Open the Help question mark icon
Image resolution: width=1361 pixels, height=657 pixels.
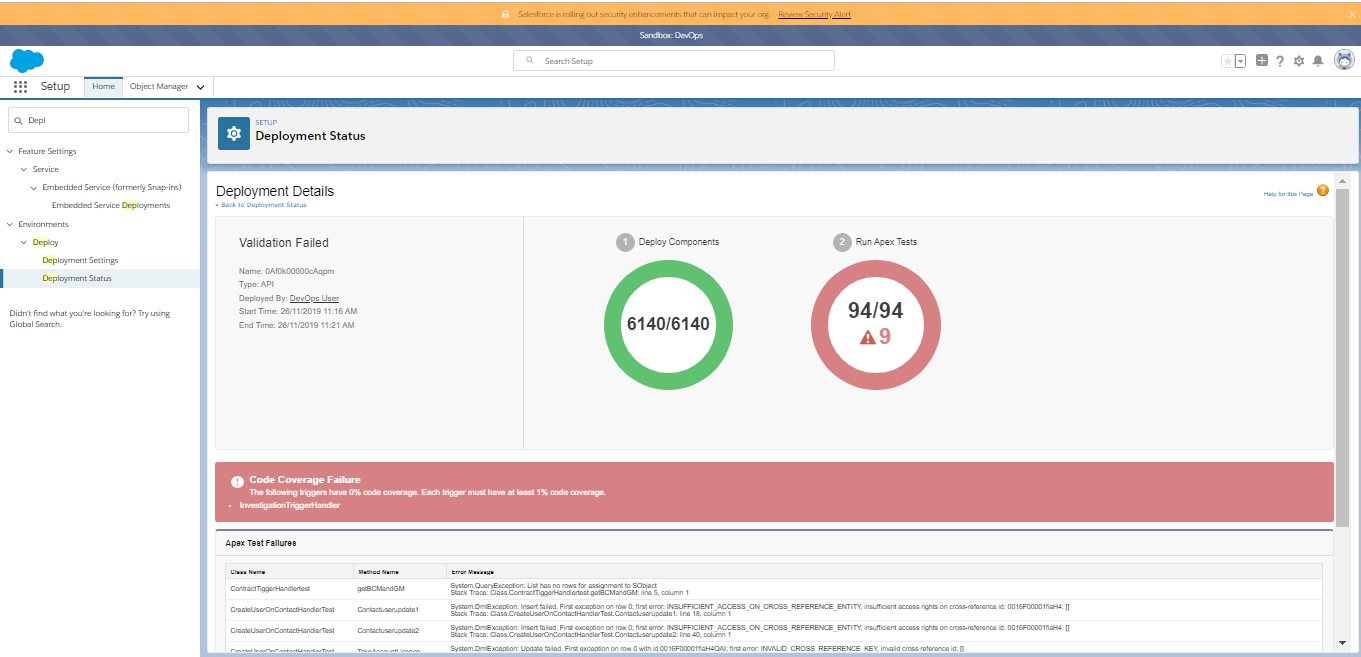coord(1280,61)
